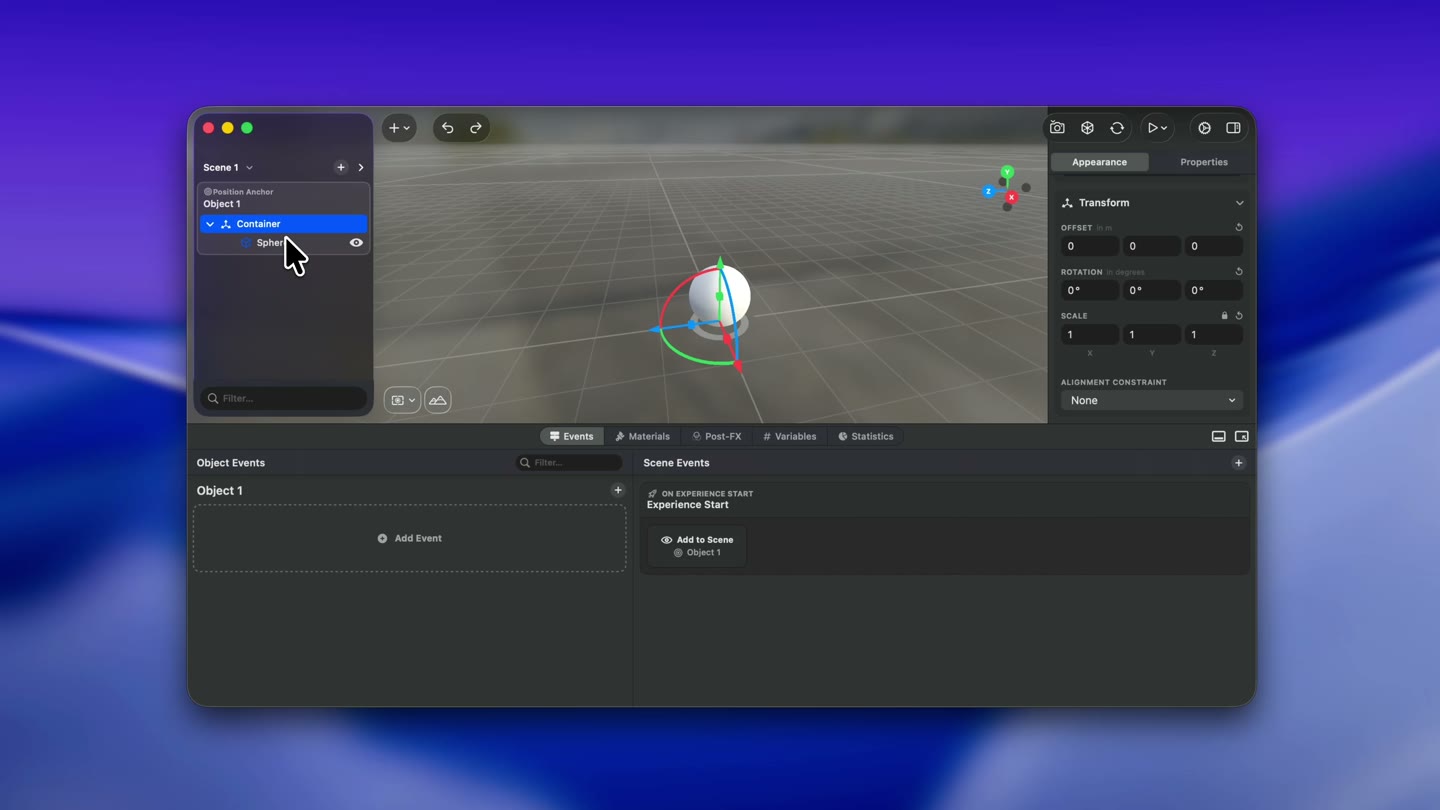The image size is (1440, 810).
Task: Click the red X axis on orientation gizmo
Action: [1012, 198]
